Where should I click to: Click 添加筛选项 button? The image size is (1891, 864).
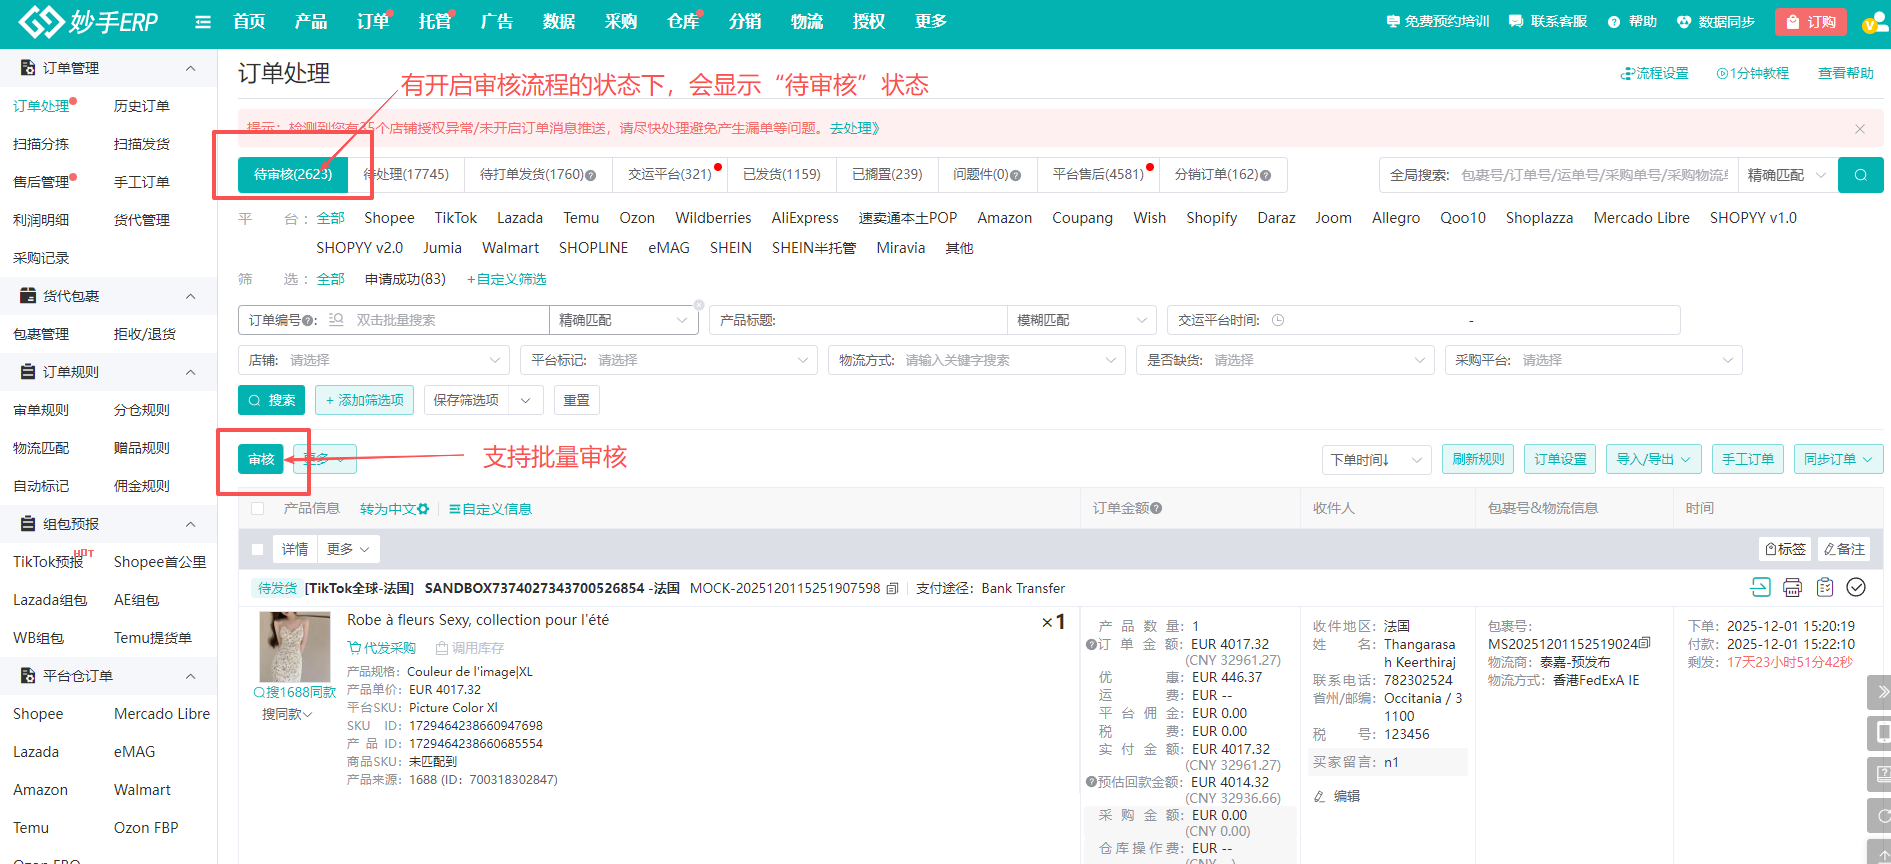tap(364, 400)
